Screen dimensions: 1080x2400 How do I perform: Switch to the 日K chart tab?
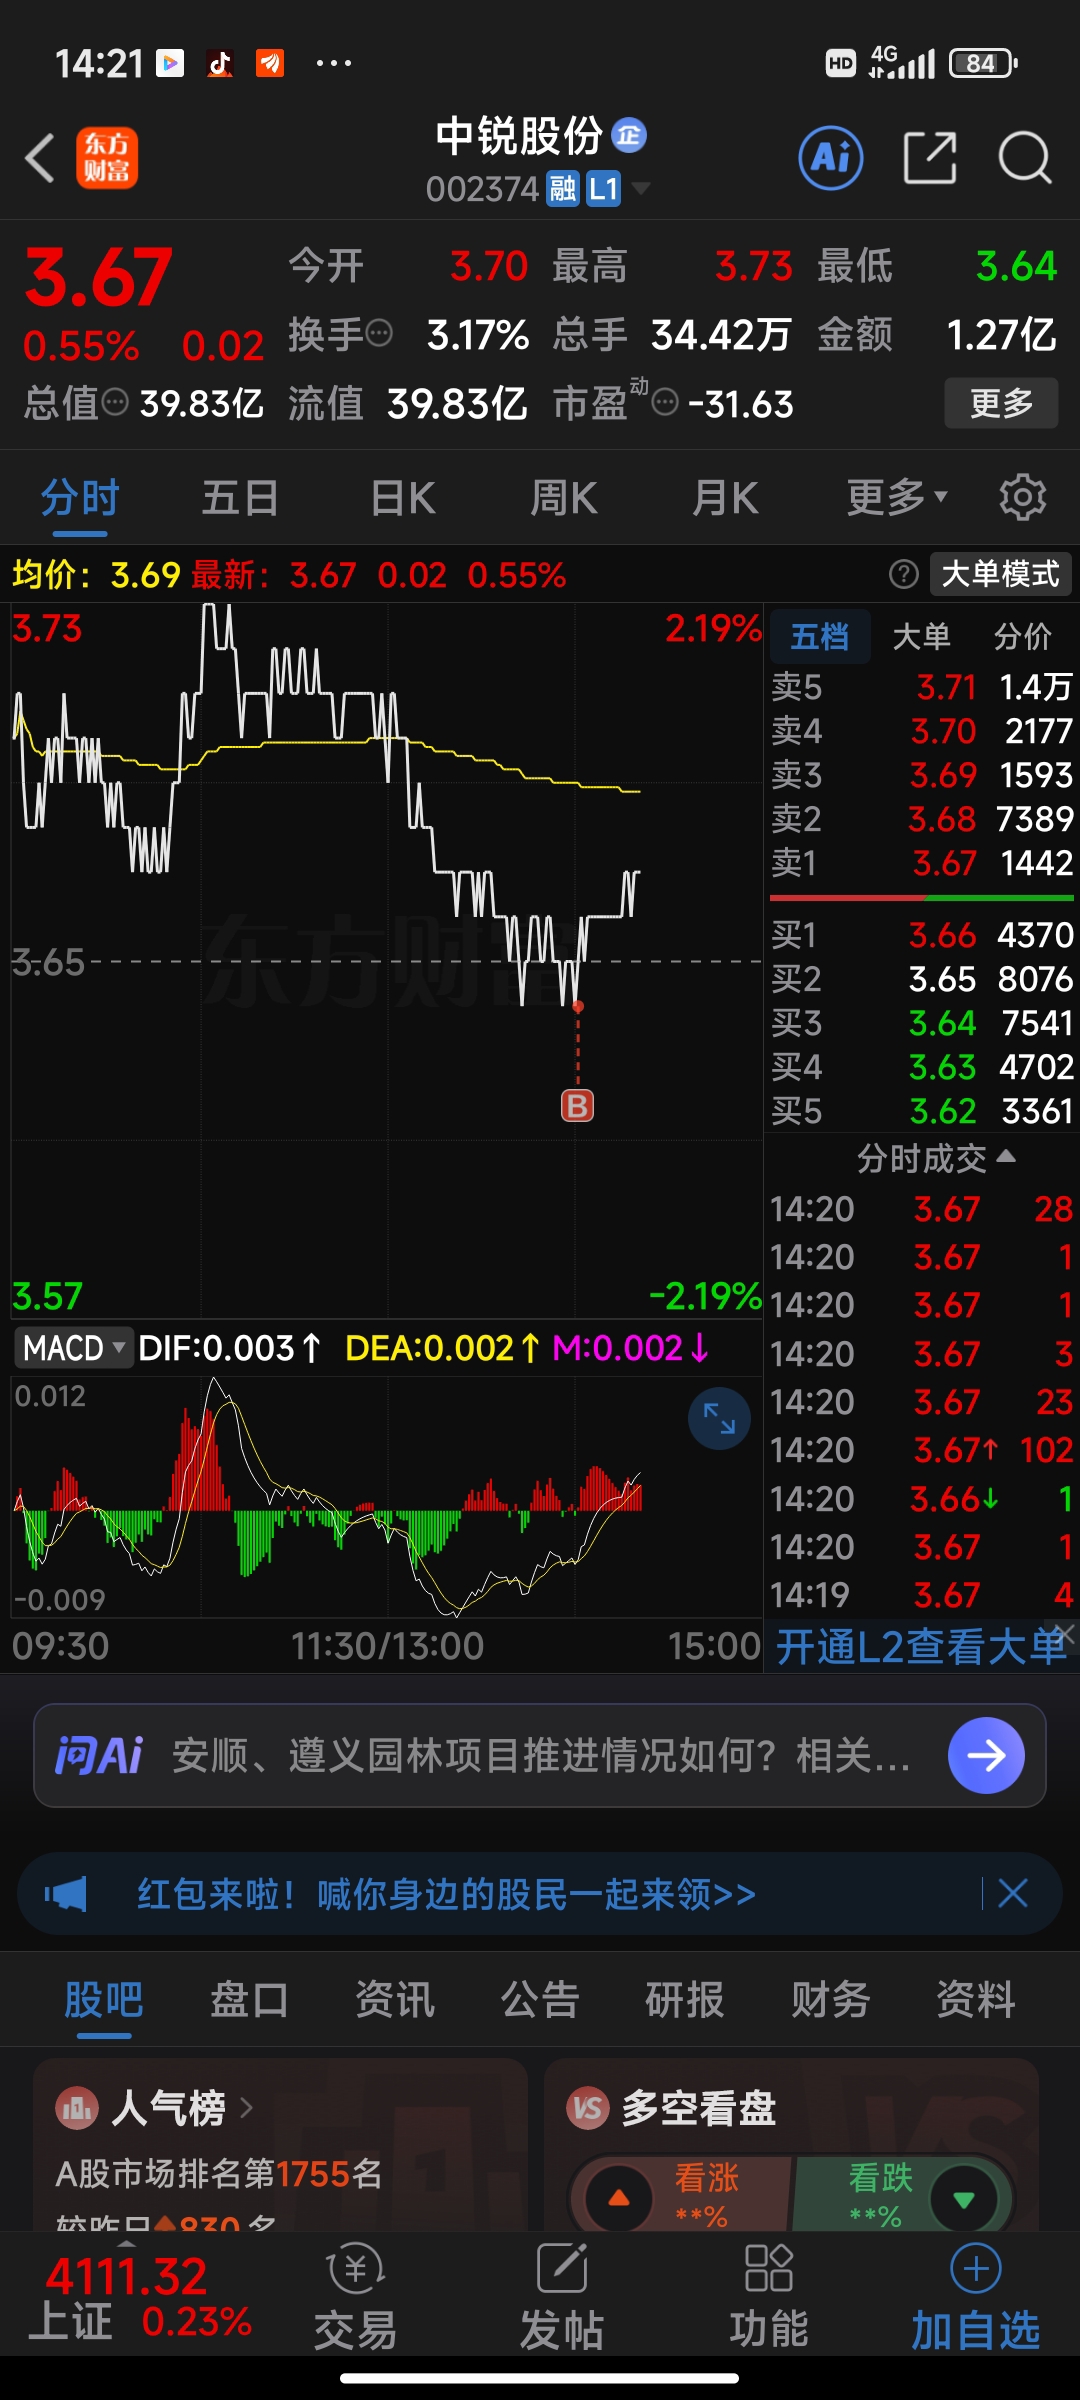tap(403, 497)
